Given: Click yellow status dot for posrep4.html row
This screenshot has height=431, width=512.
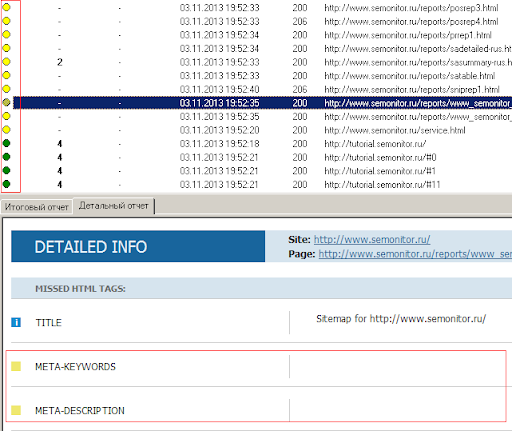Looking at the screenshot, I should pyautogui.click(x=6, y=21).
